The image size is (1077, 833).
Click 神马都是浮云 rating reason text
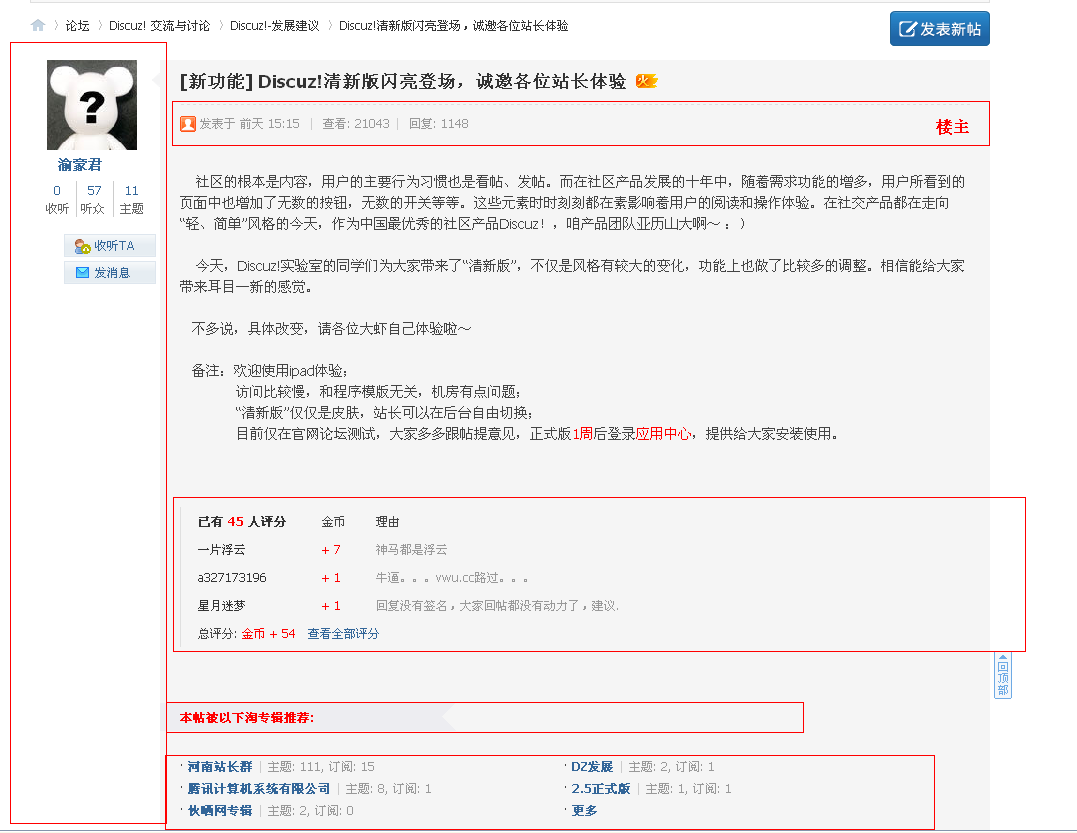[411, 549]
